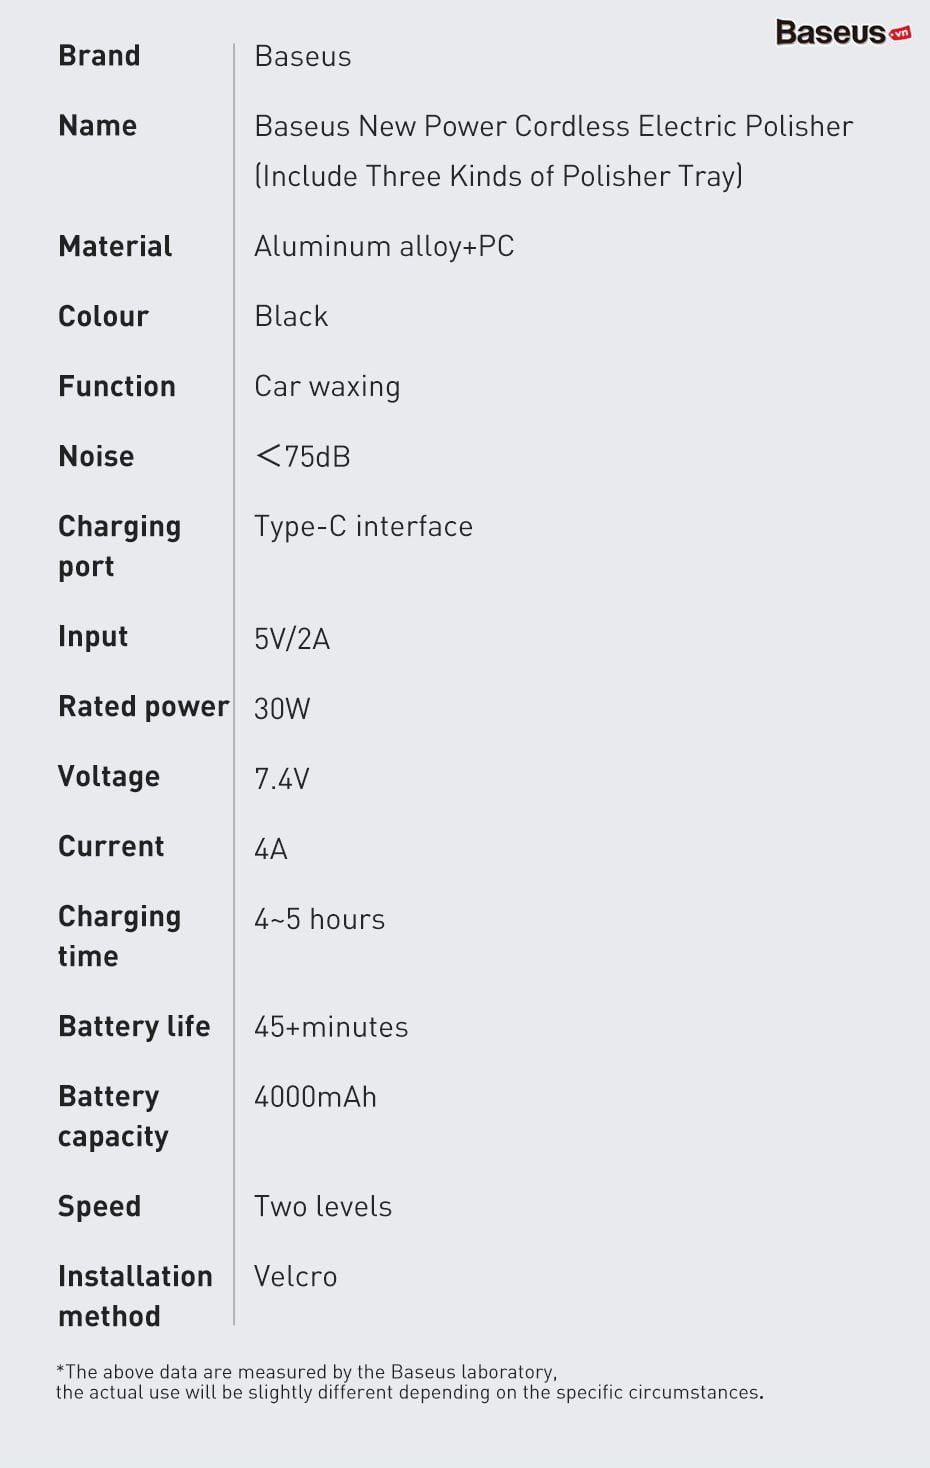
Task: Select the 45+minutes battery life value
Action: [331, 1027]
